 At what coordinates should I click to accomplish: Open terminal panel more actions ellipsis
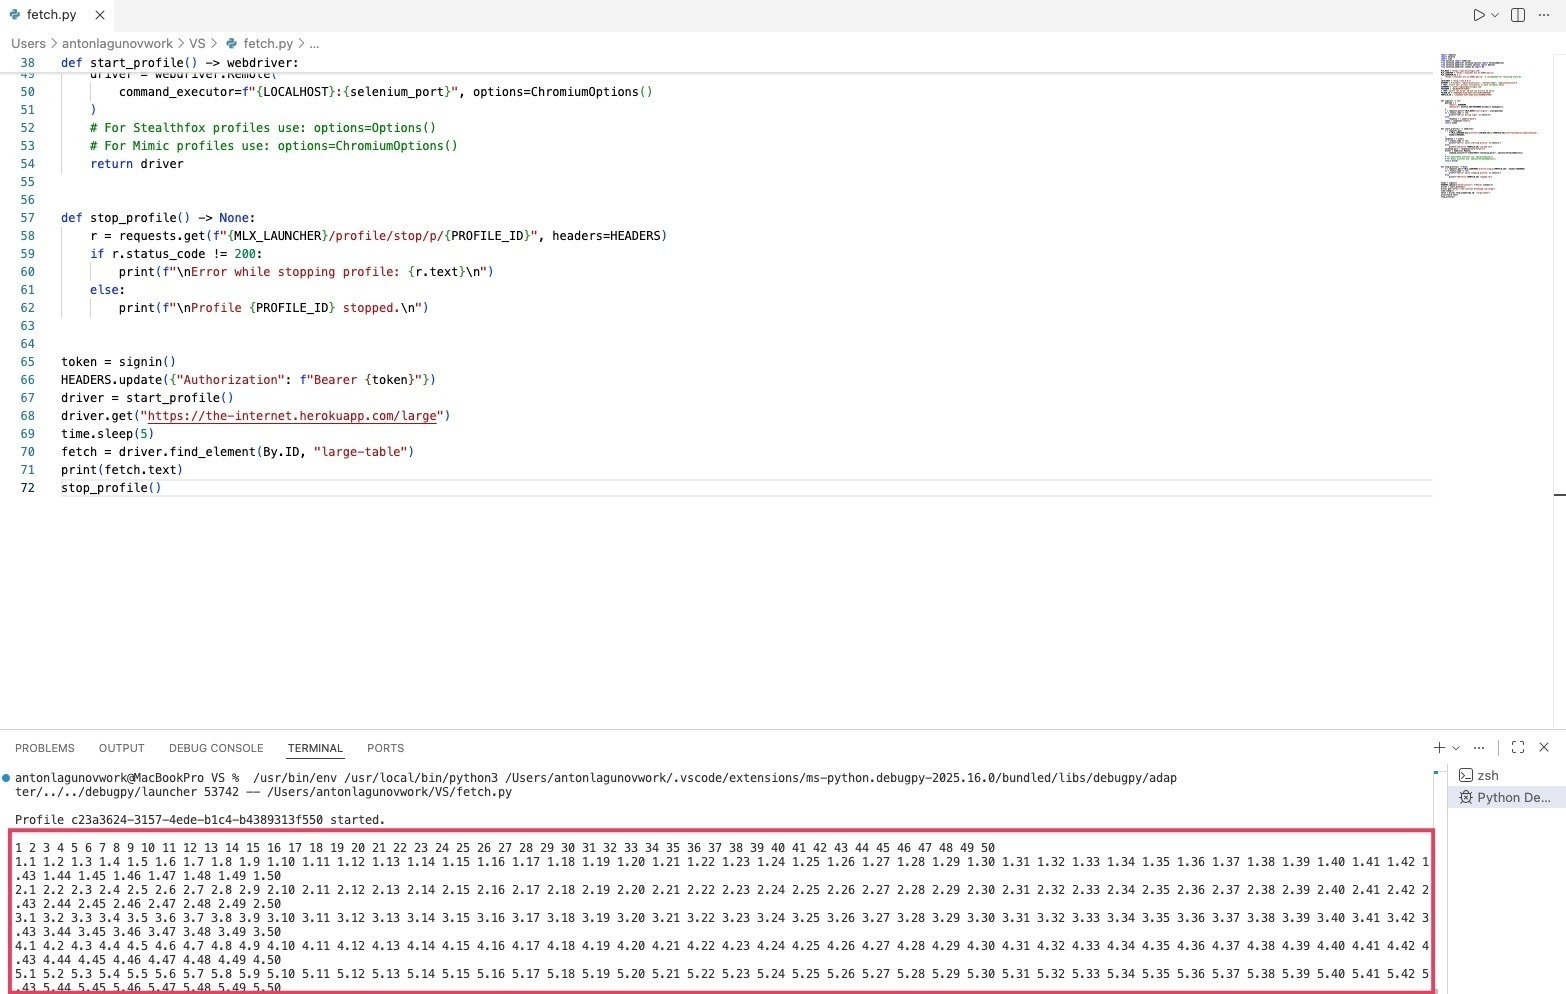(1478, 747)
